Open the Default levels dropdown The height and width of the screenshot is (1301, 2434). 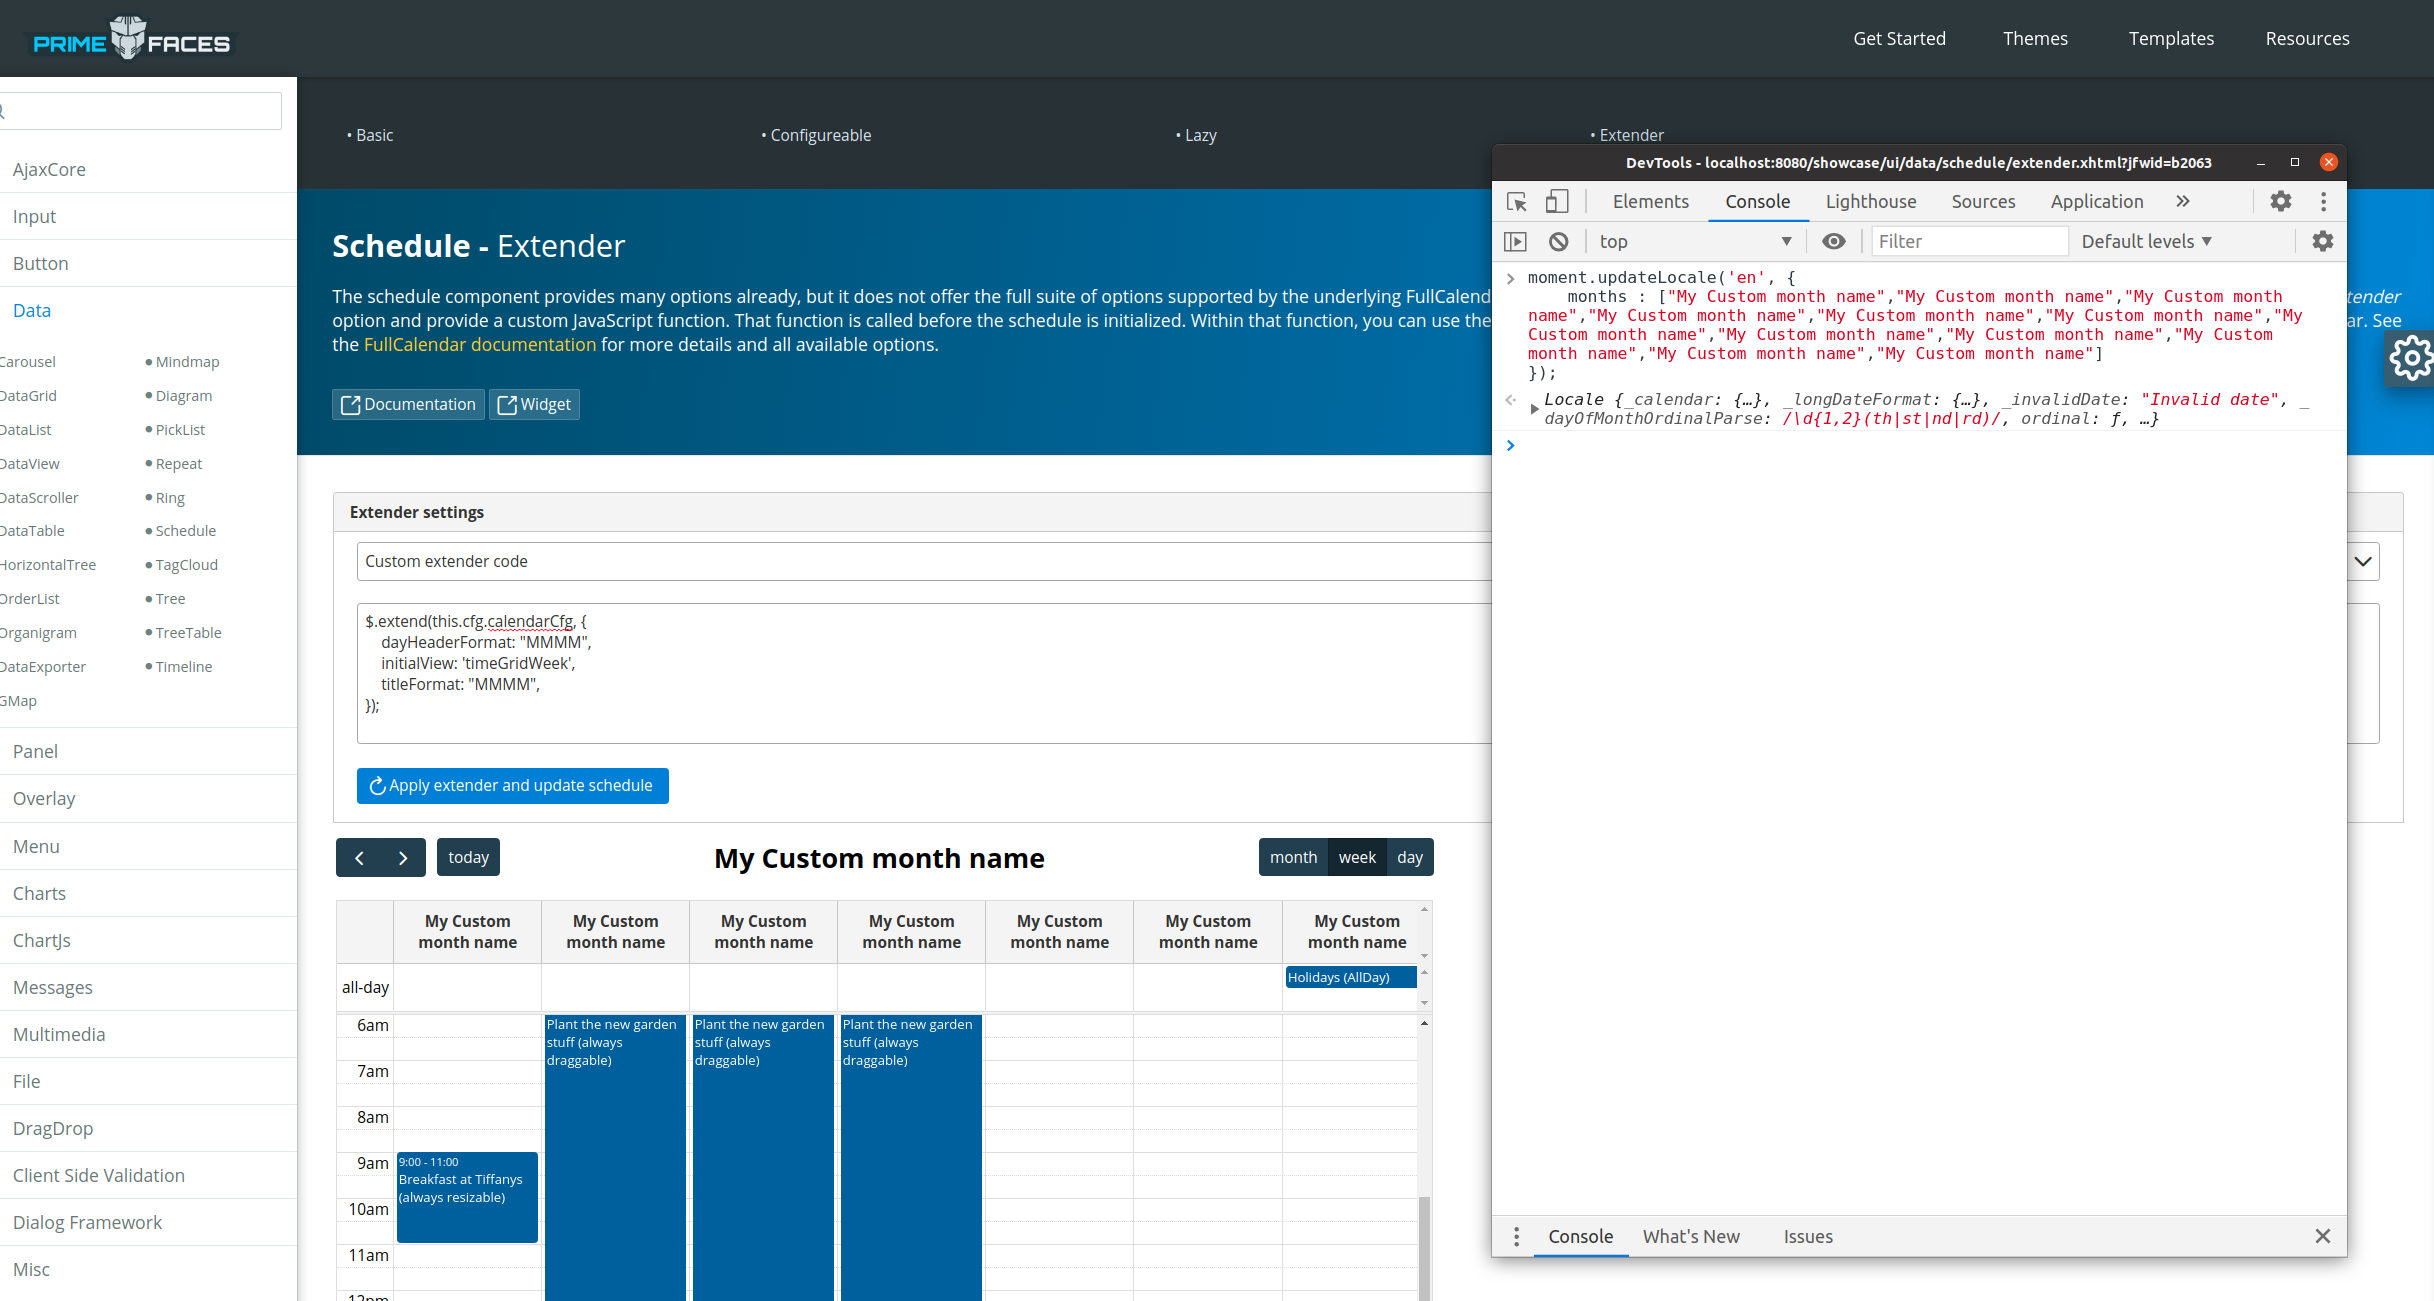2146,242
